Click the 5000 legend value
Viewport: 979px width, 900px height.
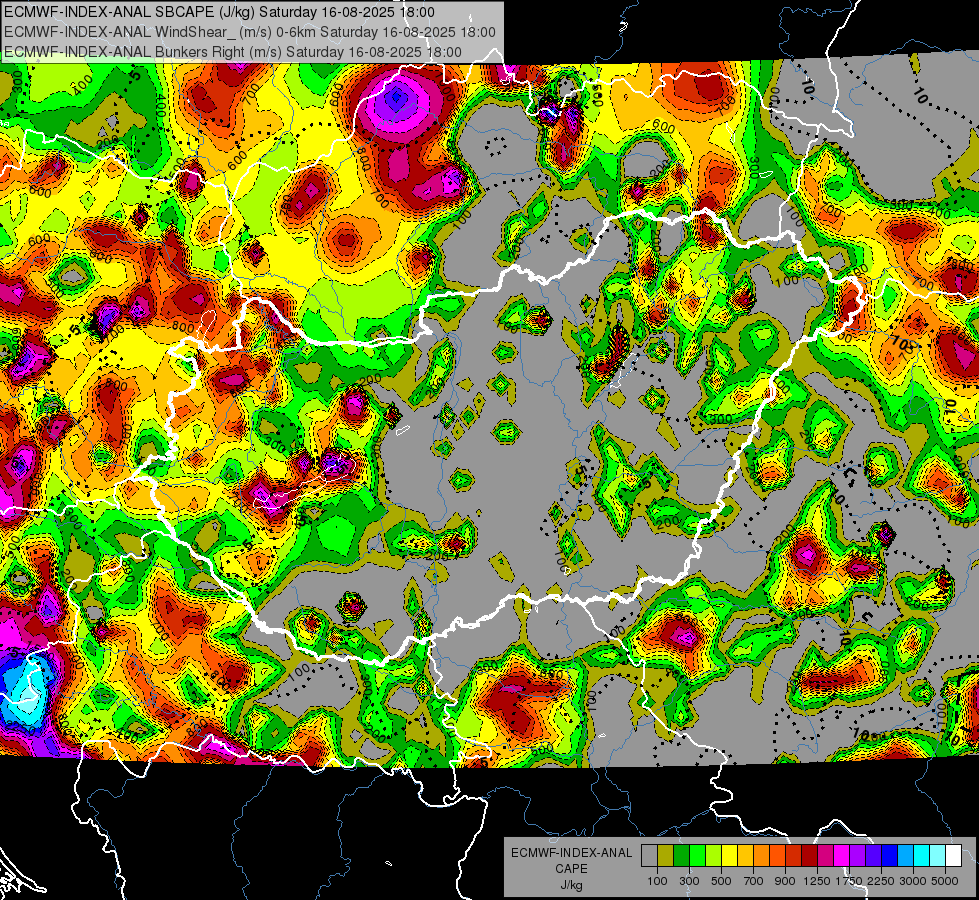pos(945,881)
